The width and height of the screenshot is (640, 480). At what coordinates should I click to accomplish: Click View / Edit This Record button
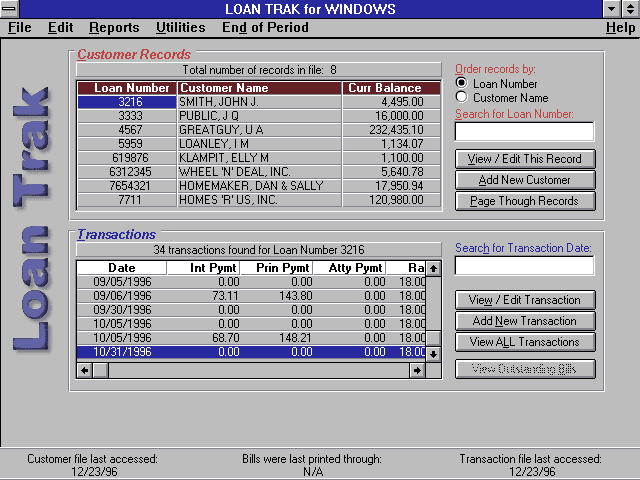[525, 159]
